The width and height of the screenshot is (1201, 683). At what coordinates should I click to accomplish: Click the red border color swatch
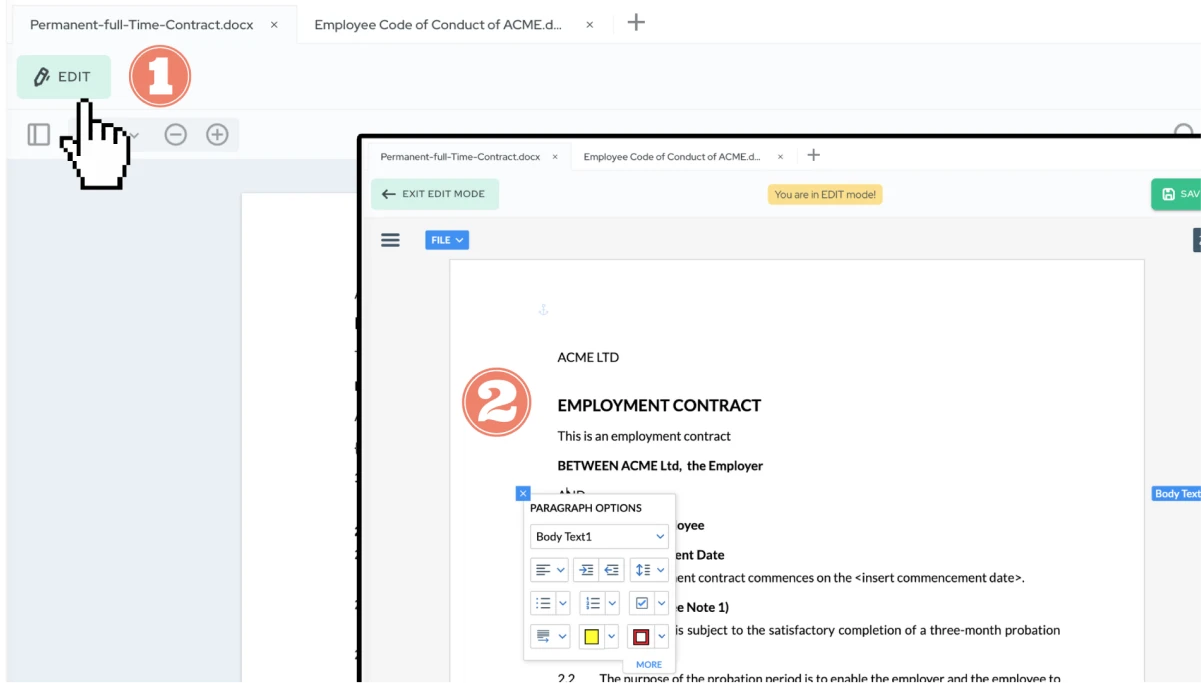coord(641,636)
